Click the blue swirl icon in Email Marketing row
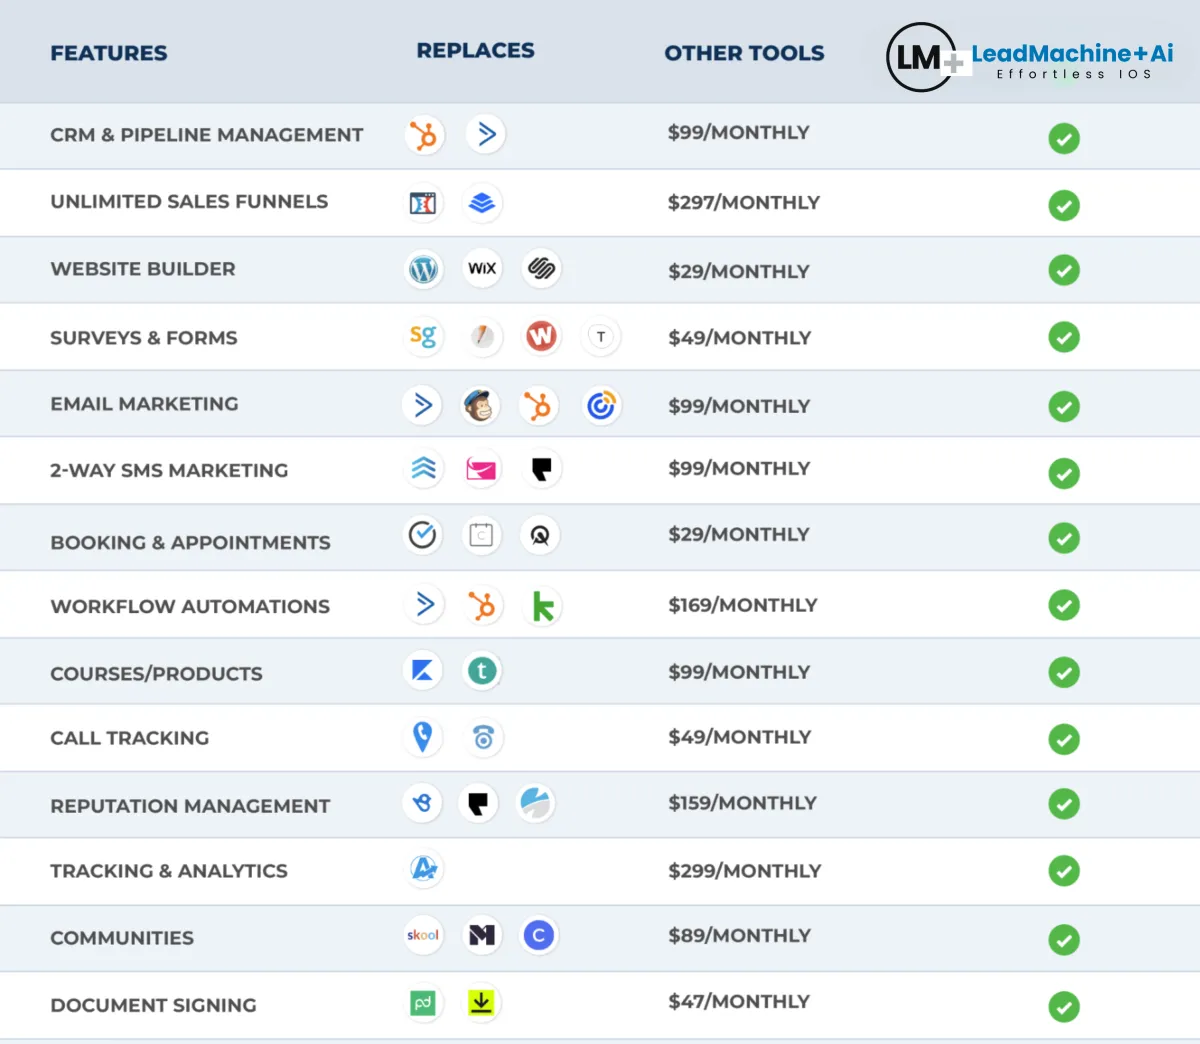The height and width of the screenshot is (1044, 1200). pos(601,405)
